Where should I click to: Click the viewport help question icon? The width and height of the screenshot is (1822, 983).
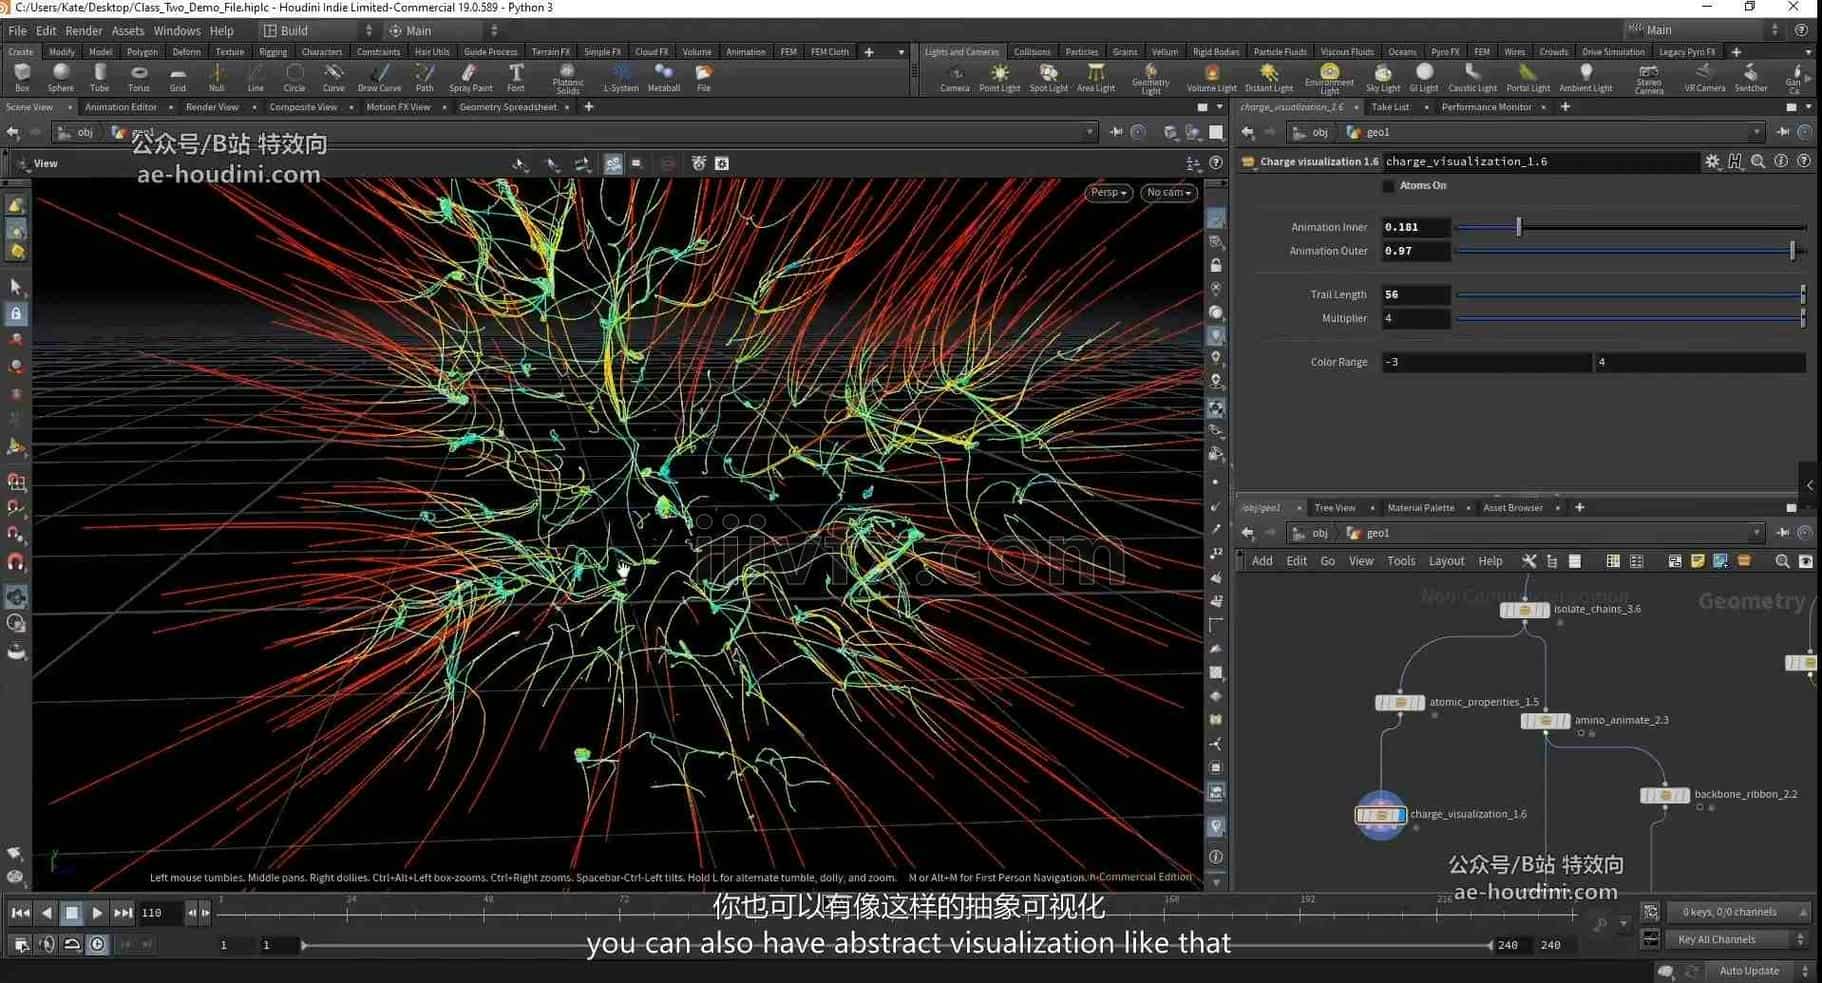point(1216,163)
